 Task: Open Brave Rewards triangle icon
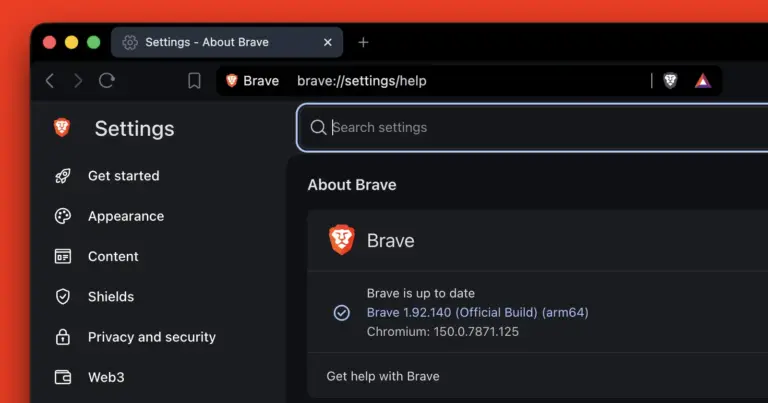pos(703,81)
